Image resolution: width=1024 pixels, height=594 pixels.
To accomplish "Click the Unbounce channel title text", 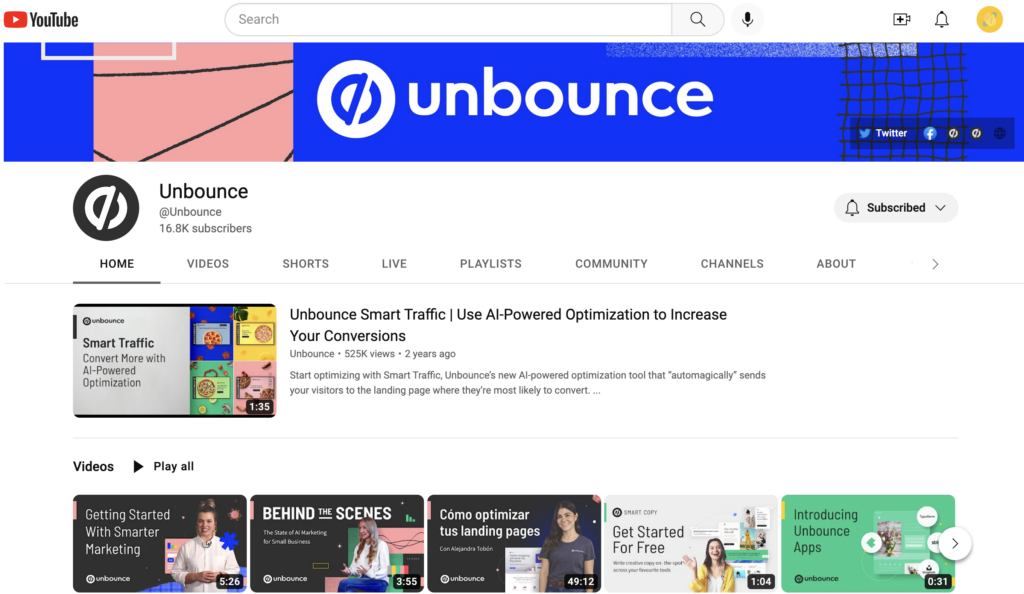I will coord(204,191).
